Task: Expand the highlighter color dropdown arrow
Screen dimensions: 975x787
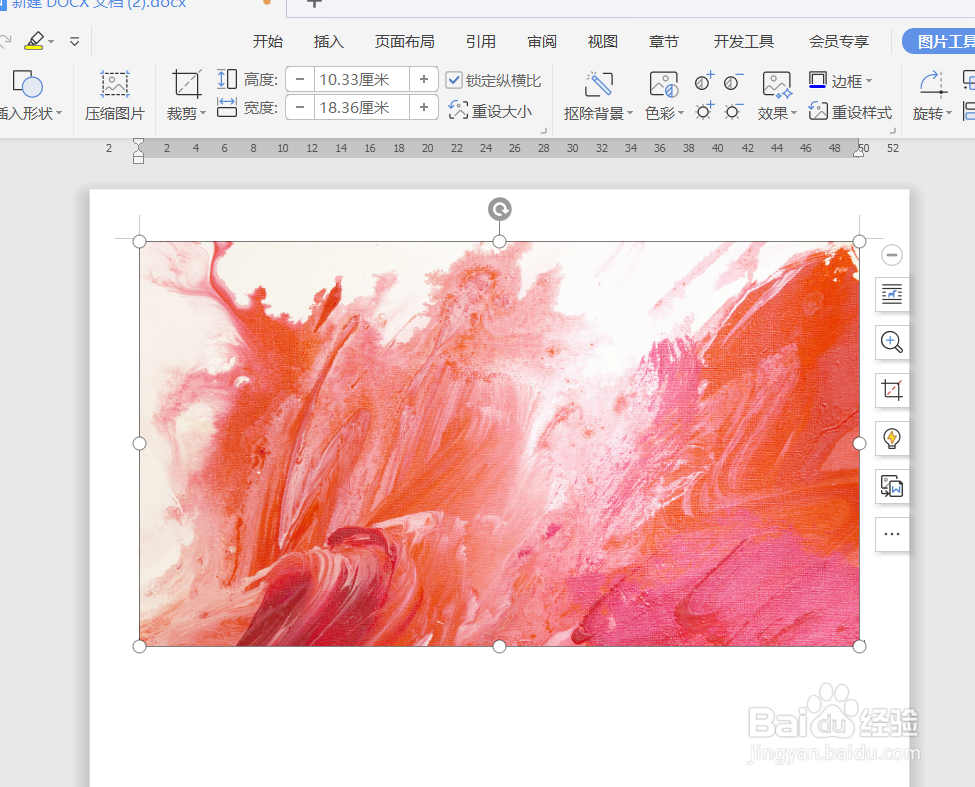Action: tap(51, 42)
